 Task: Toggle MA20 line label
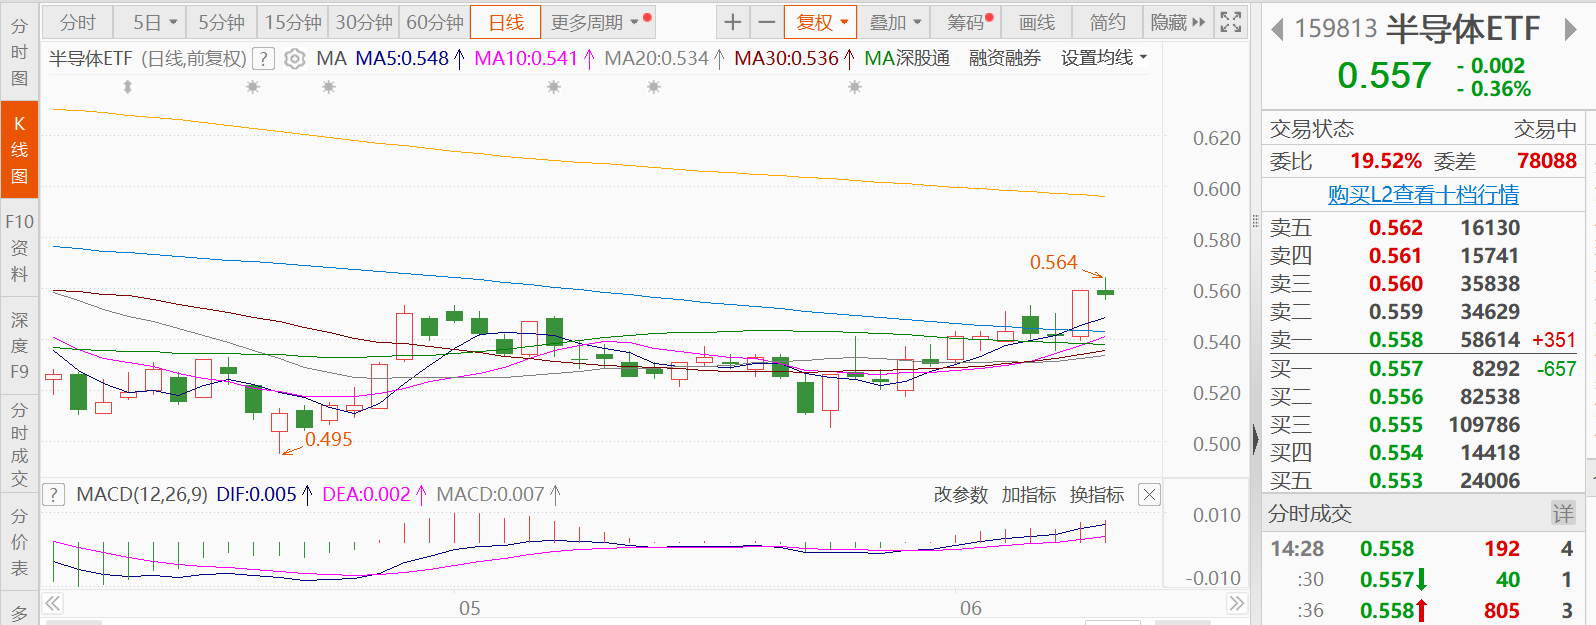pyautogui.click(x=664, y=58)
